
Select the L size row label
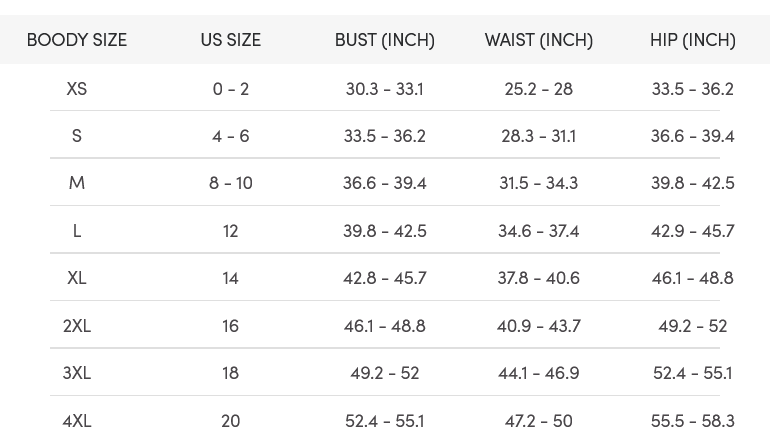pos(77,231)
